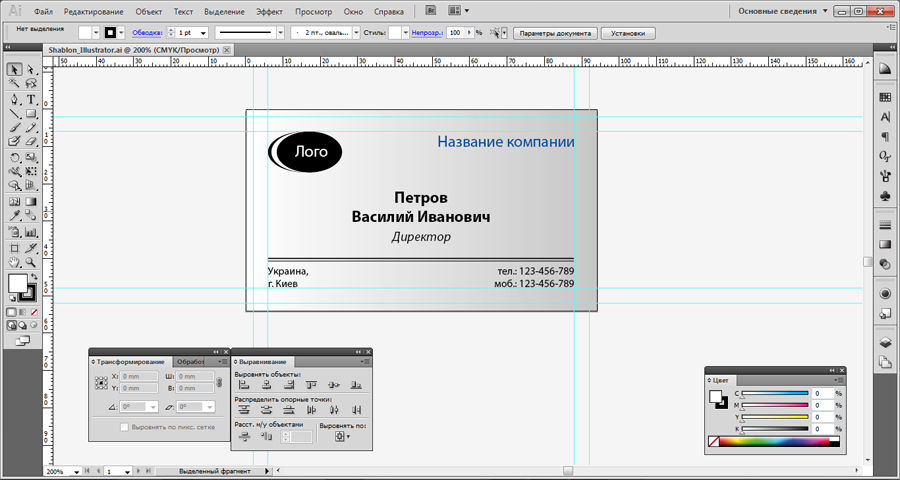Click the Обводка stroke link
Screen dimensions: 900x480
point(148,33)
